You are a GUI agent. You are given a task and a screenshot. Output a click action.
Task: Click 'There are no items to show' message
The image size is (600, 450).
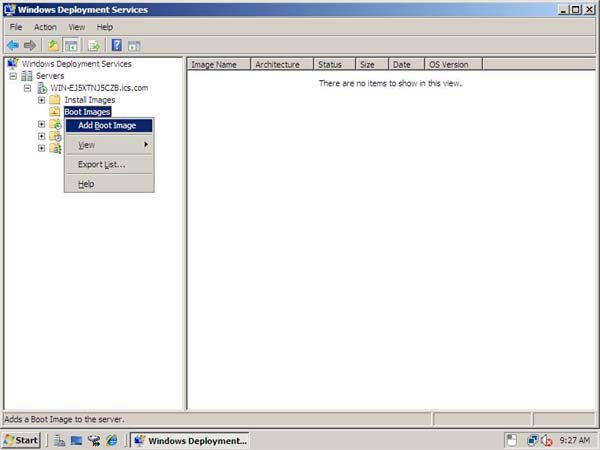point(390,83)
